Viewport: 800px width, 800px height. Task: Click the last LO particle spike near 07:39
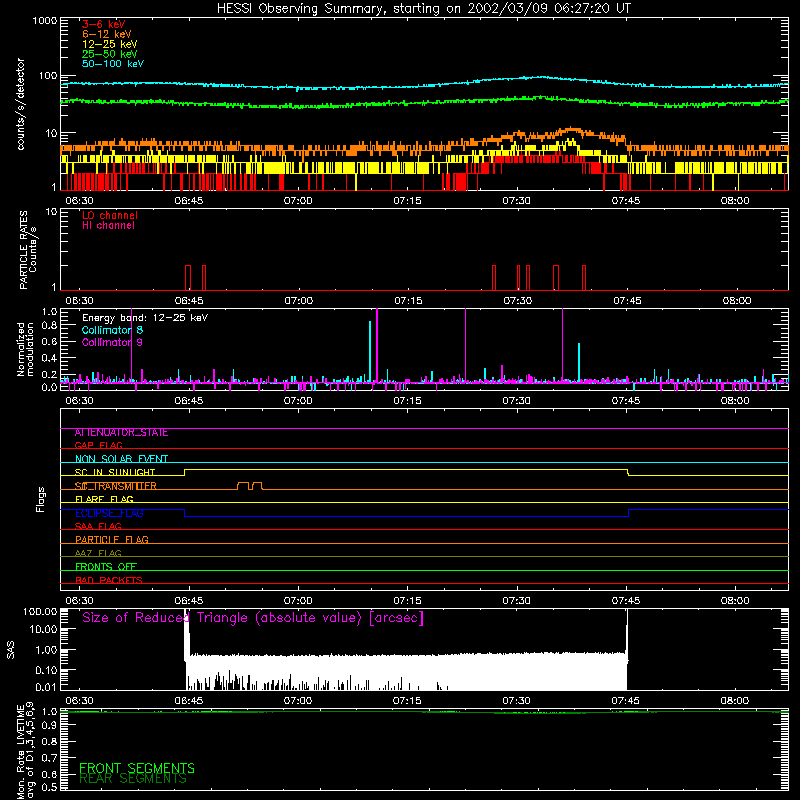[584, 278]
